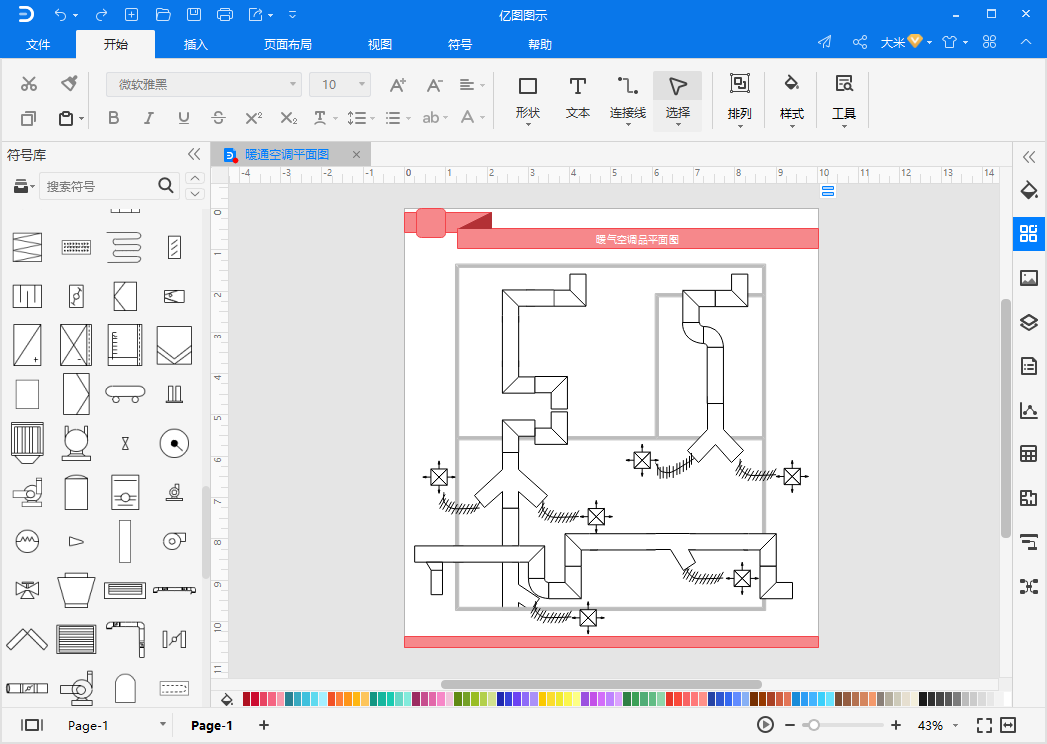This screenshot has width=1047, height=744.
Task: Toggle Subscript formatting
Action: point(288,118)
